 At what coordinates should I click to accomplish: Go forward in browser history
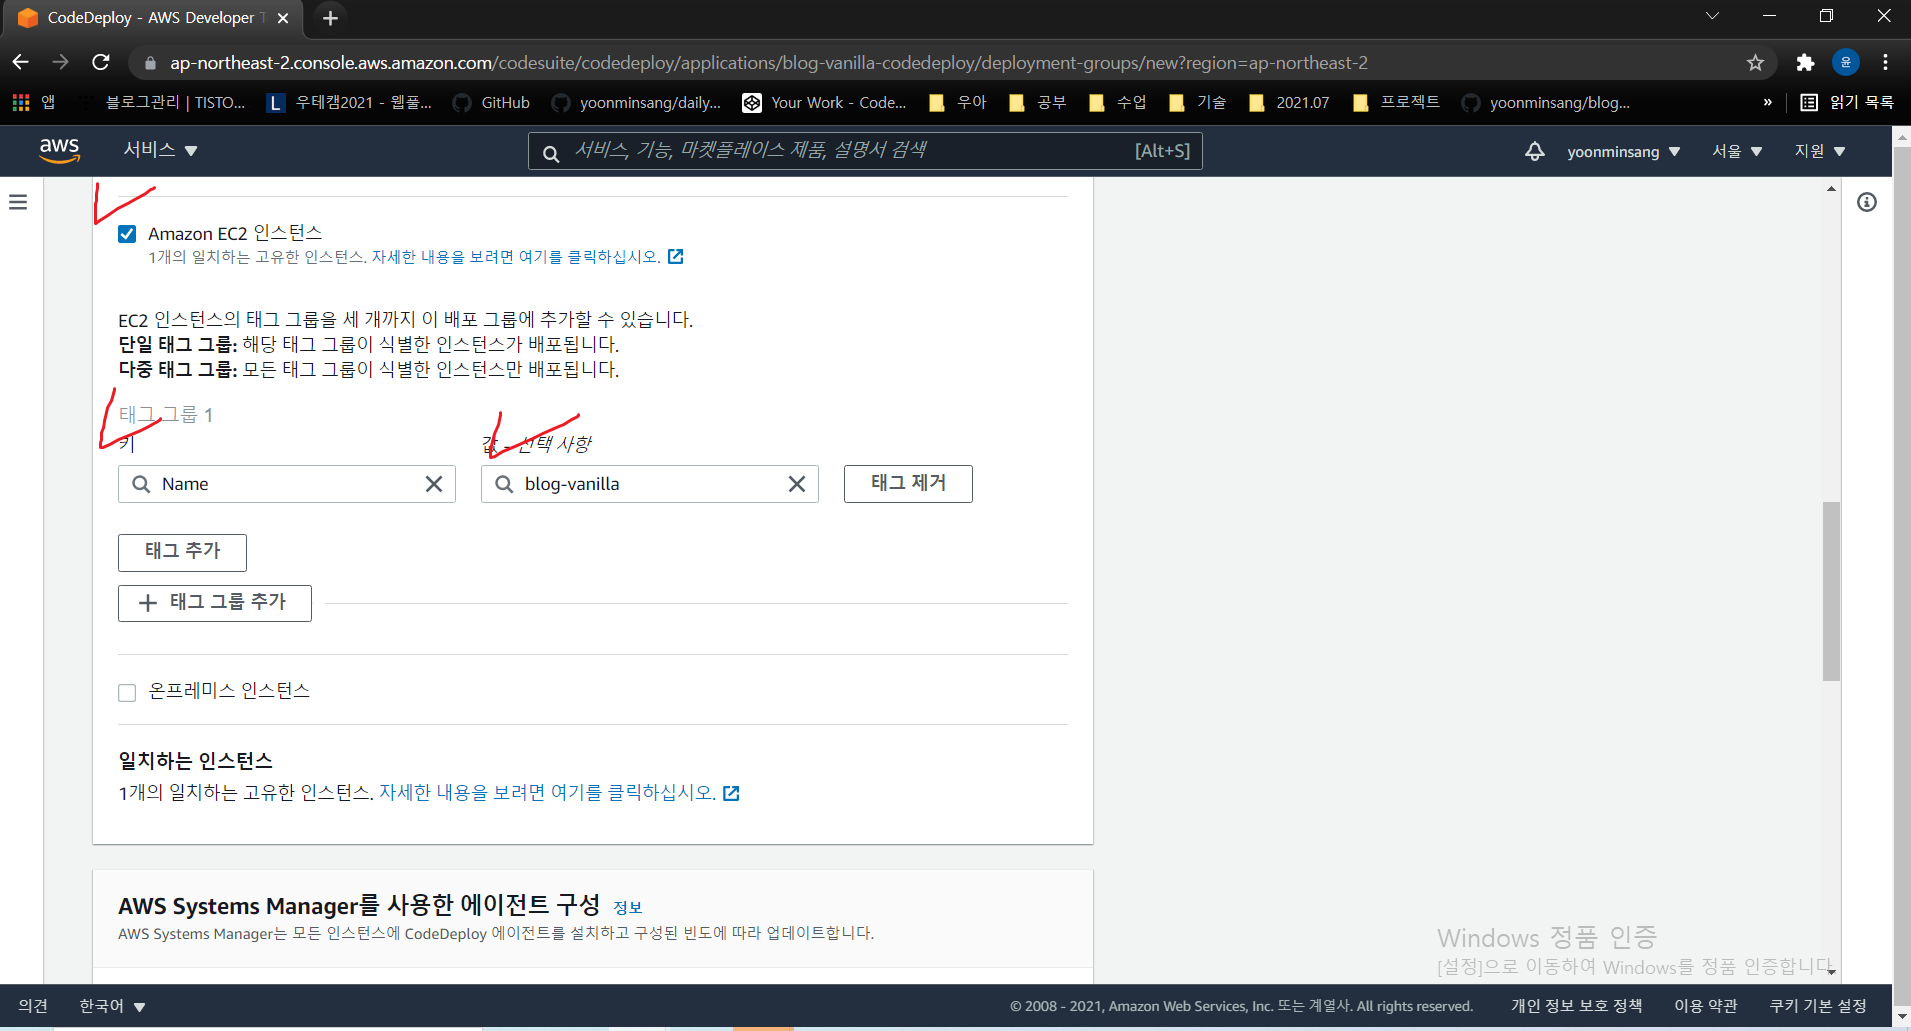[x=61, y=63]
